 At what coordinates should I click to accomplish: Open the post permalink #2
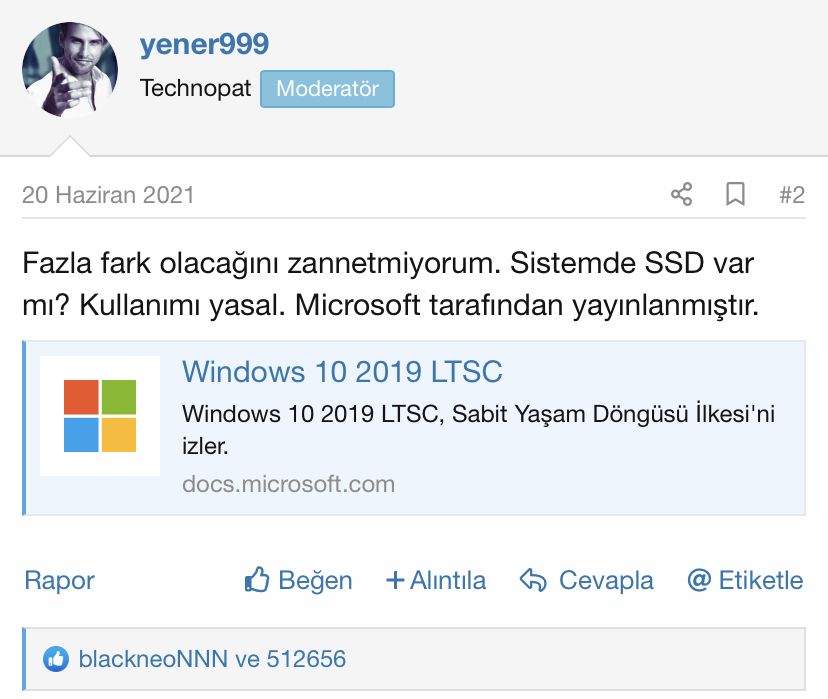pos(792,195)
